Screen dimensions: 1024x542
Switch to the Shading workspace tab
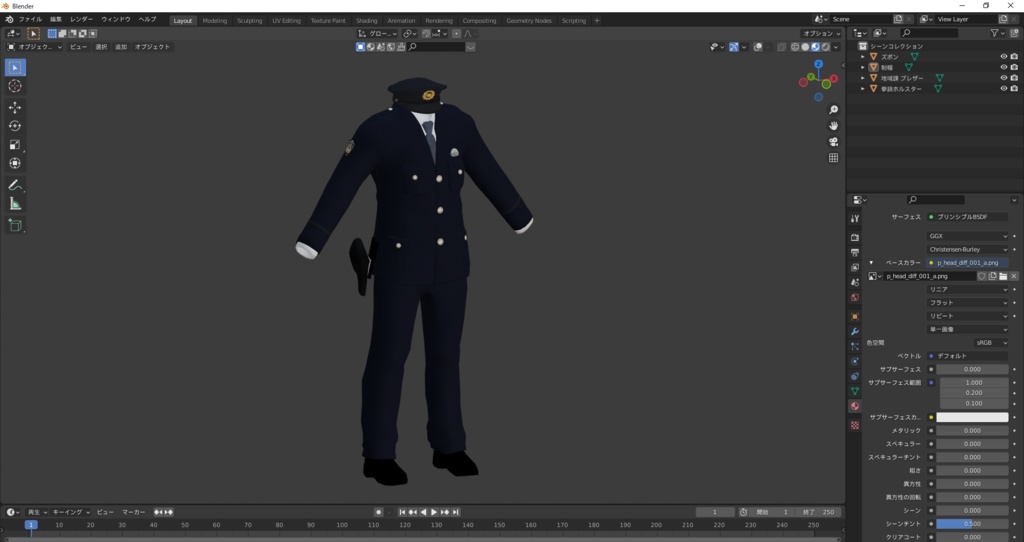click(x=366, y=21)
